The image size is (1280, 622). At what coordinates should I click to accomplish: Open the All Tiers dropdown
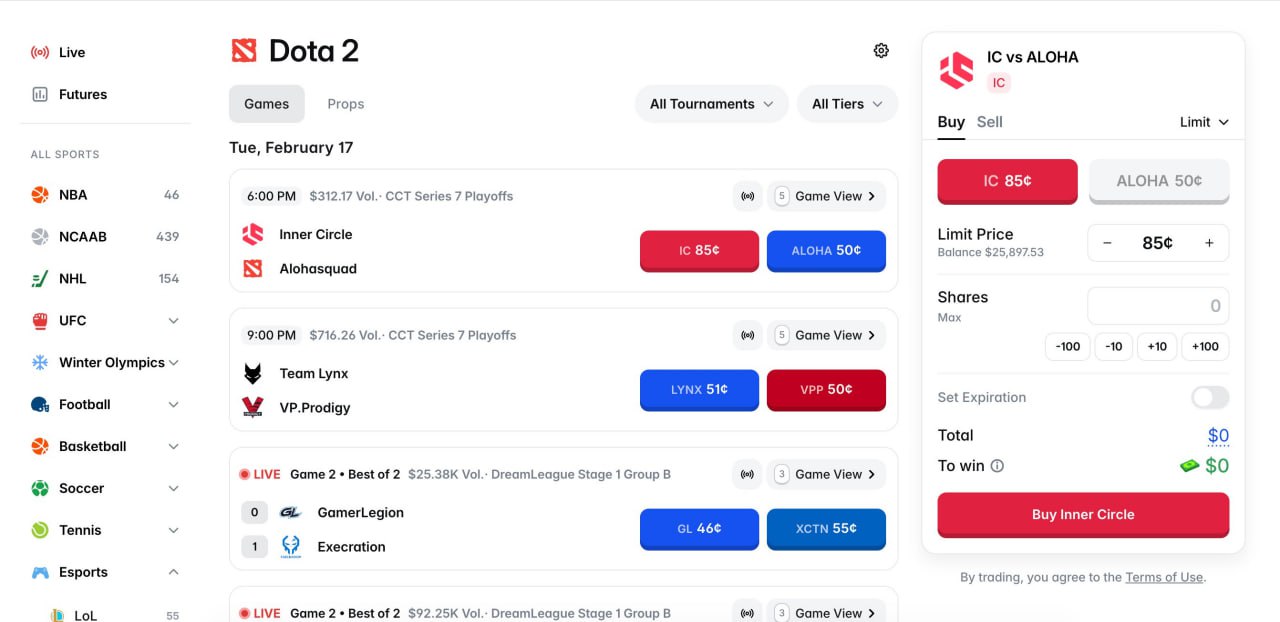[x=847, y=103]
